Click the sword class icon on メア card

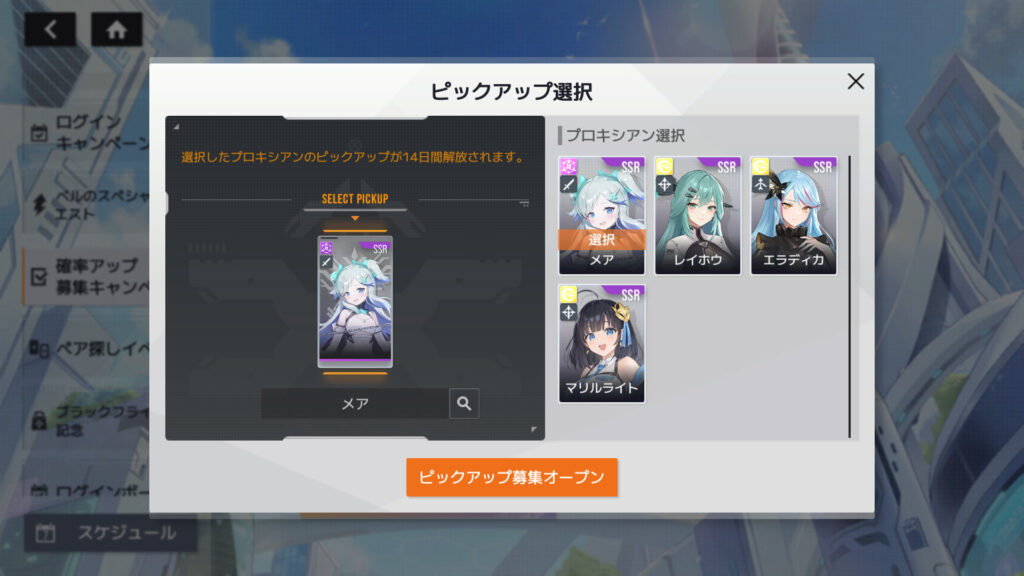(568, 185)
